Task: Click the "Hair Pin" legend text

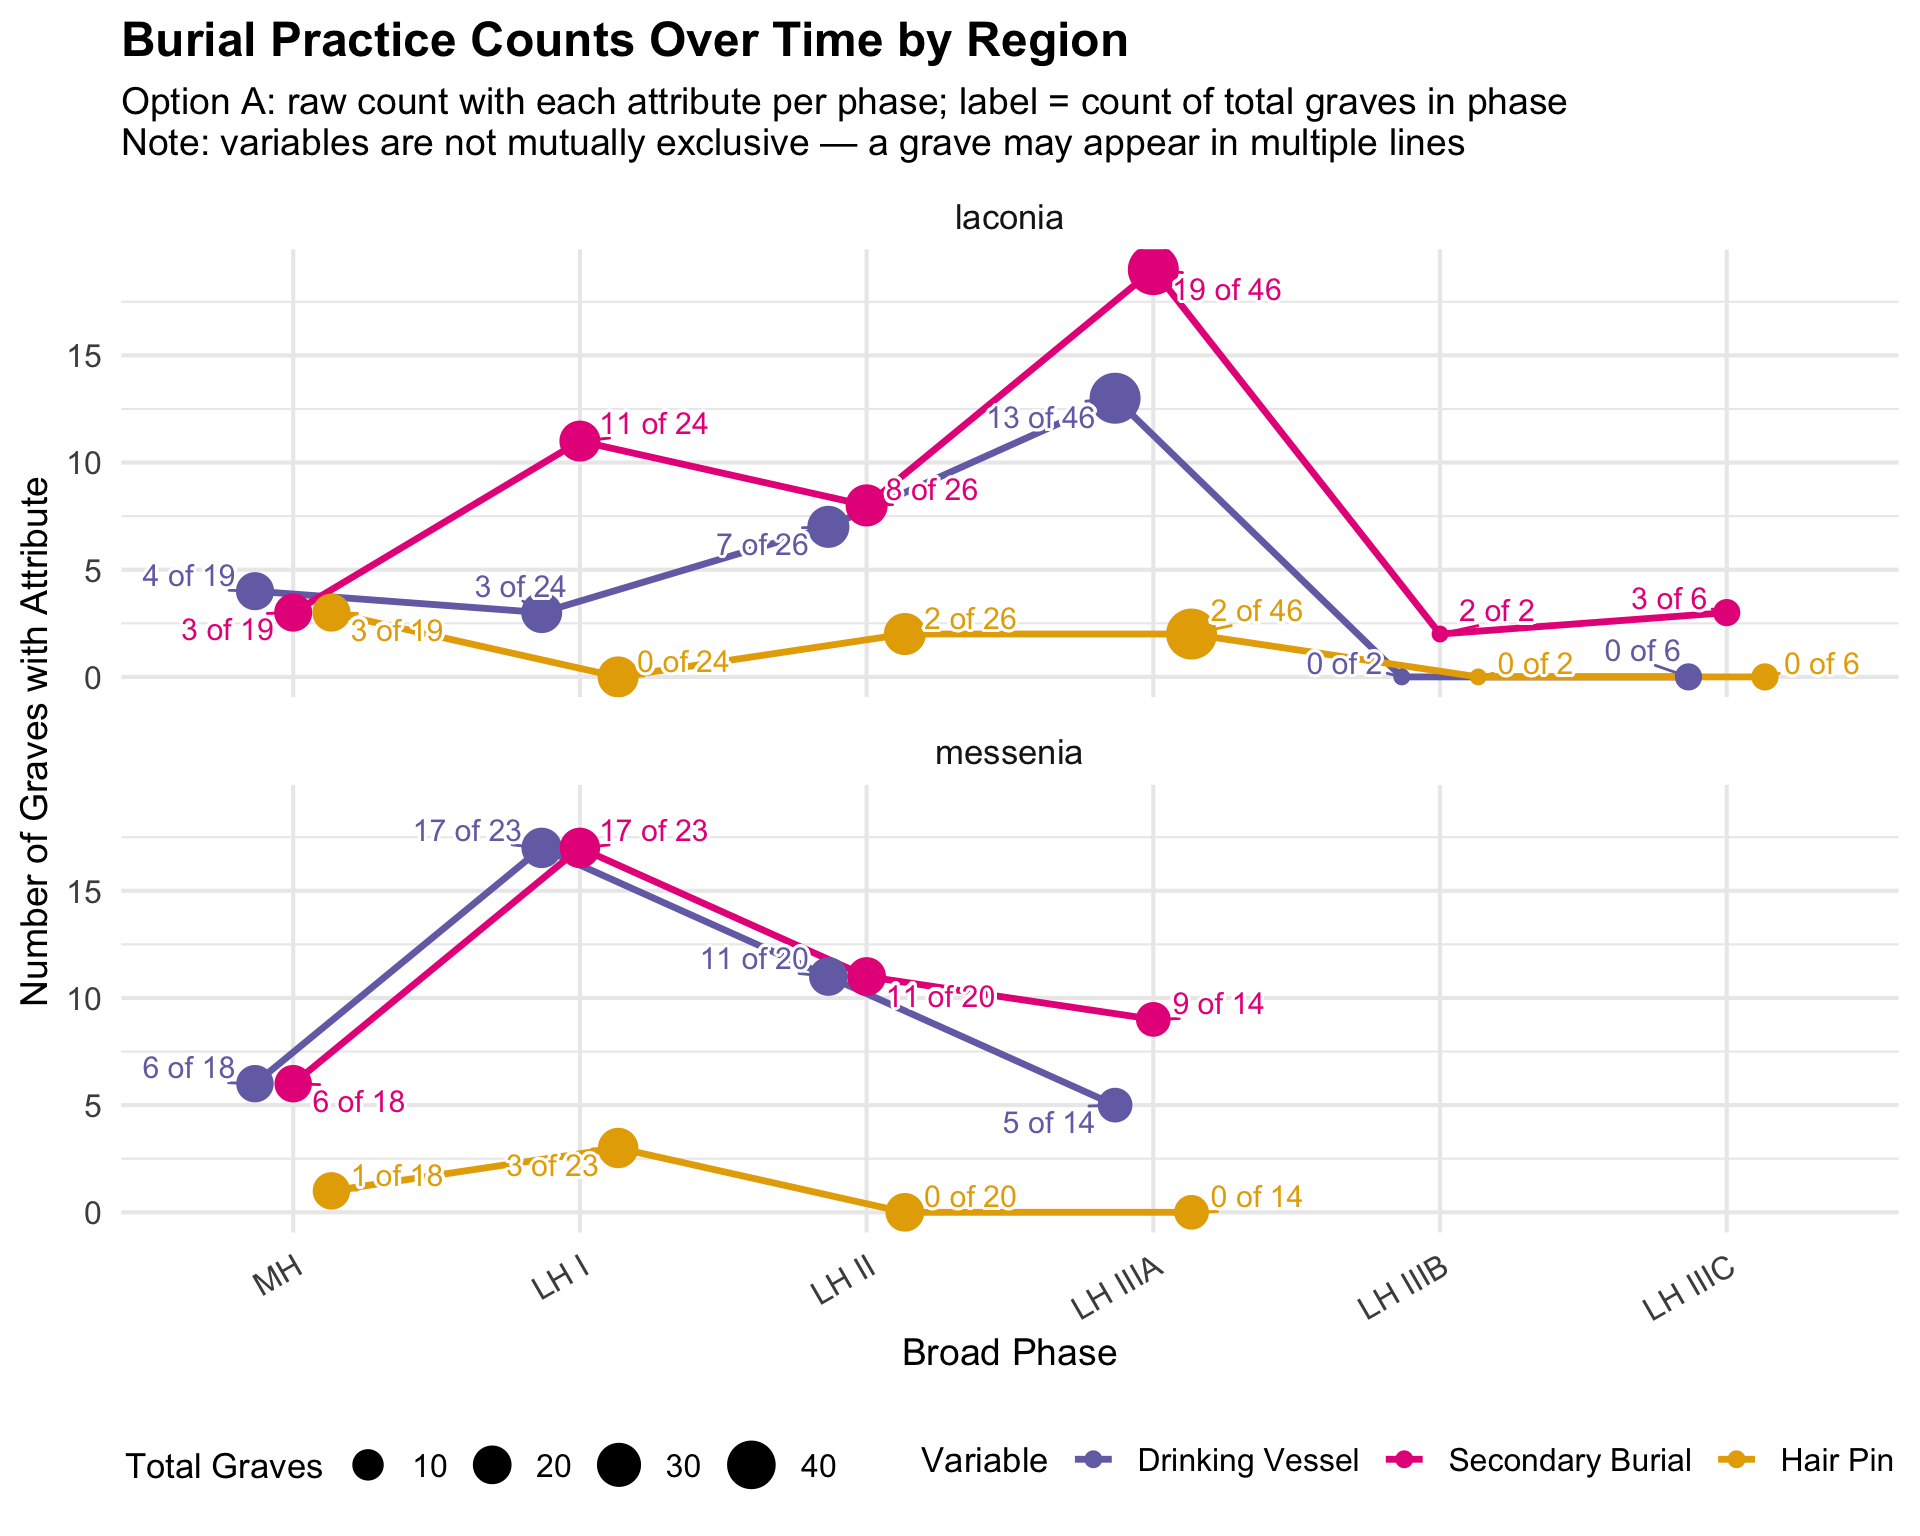Action: [x=1836, y=1461]
